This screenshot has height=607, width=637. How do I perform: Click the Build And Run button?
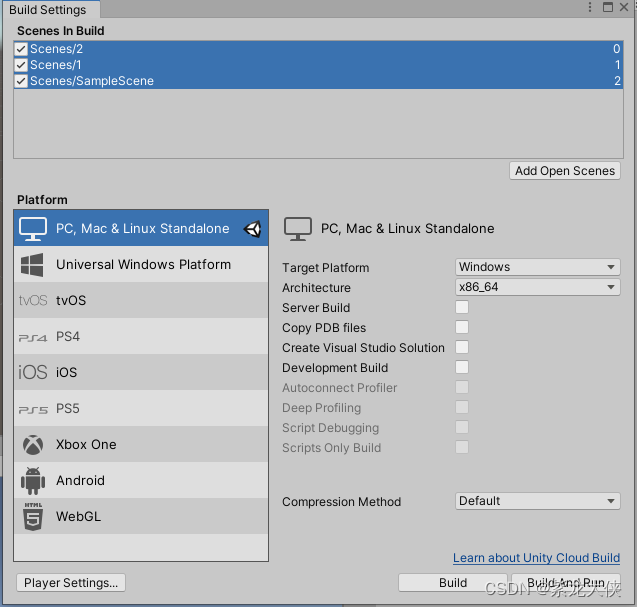[x=566, y=583]
